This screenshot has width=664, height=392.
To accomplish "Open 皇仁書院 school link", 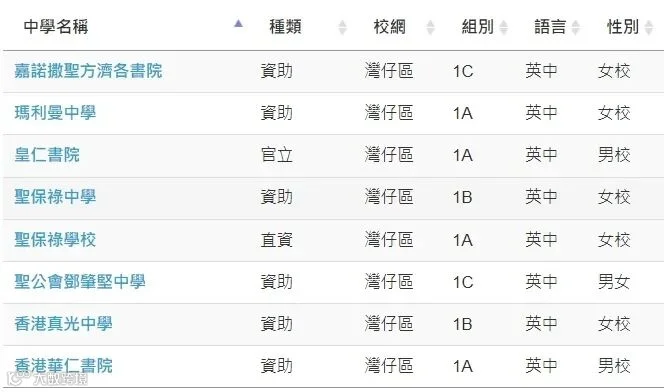I will point(47,155).
